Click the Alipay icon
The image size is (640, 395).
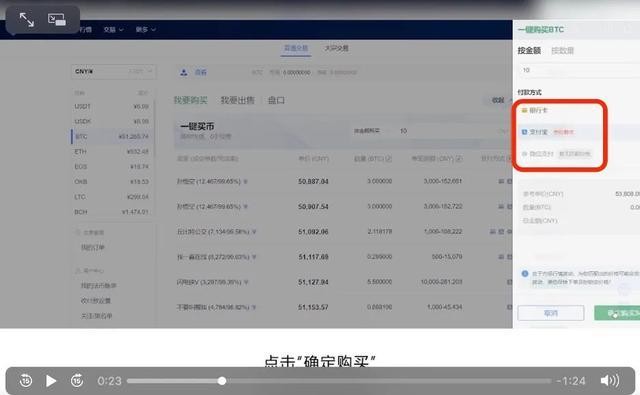click(524, 132)
